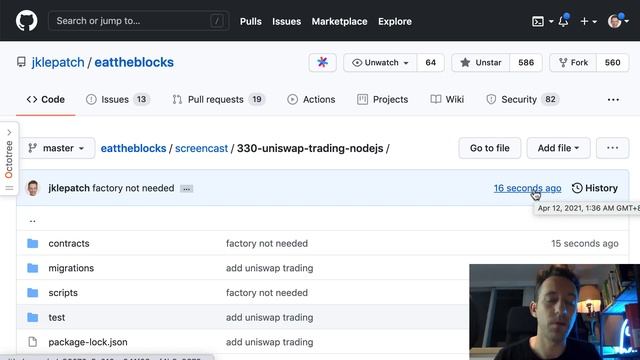Click jklepatch commit author avatar
Screen dimensions: 640x360
click(33, 188)
